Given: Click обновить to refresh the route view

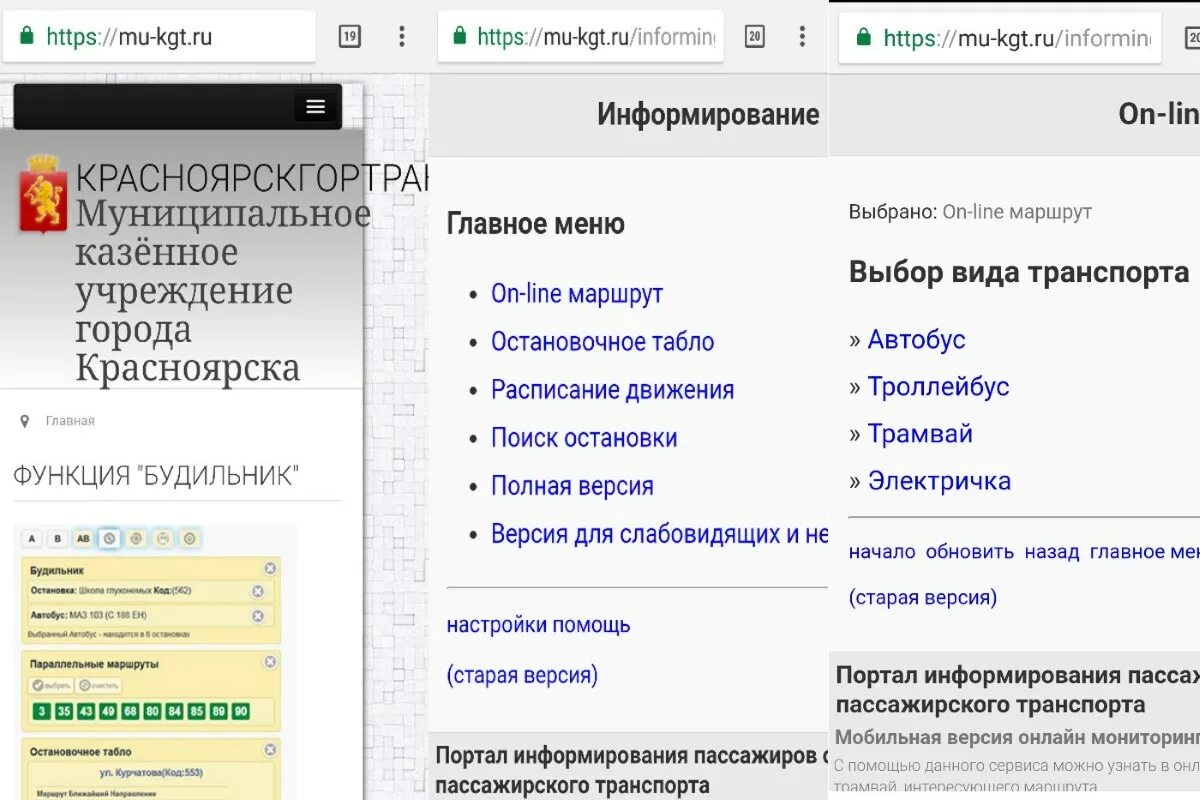Looking at the screenshot, I should pyautogui.click(x=971, y=551).
